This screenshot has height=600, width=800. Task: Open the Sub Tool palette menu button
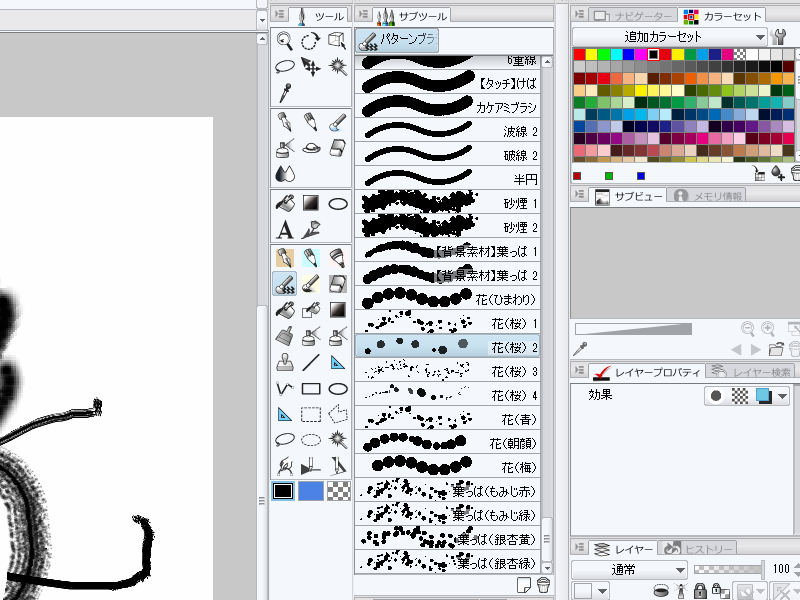363,14
